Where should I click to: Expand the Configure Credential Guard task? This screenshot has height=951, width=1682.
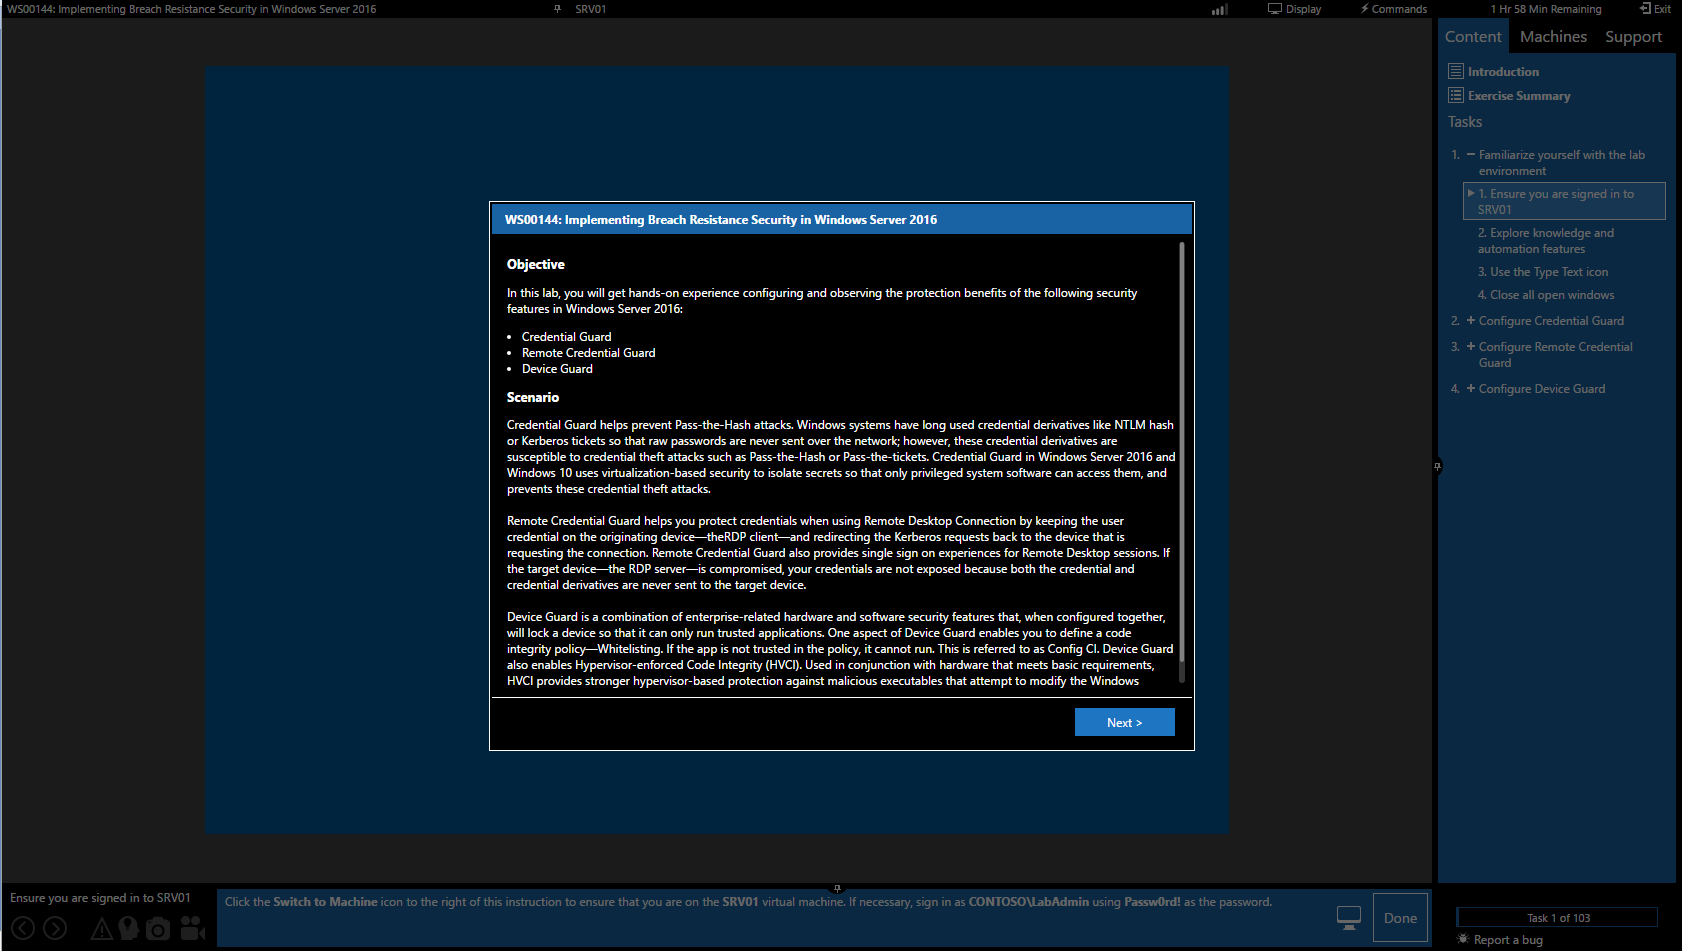(x=1471, y=321)
